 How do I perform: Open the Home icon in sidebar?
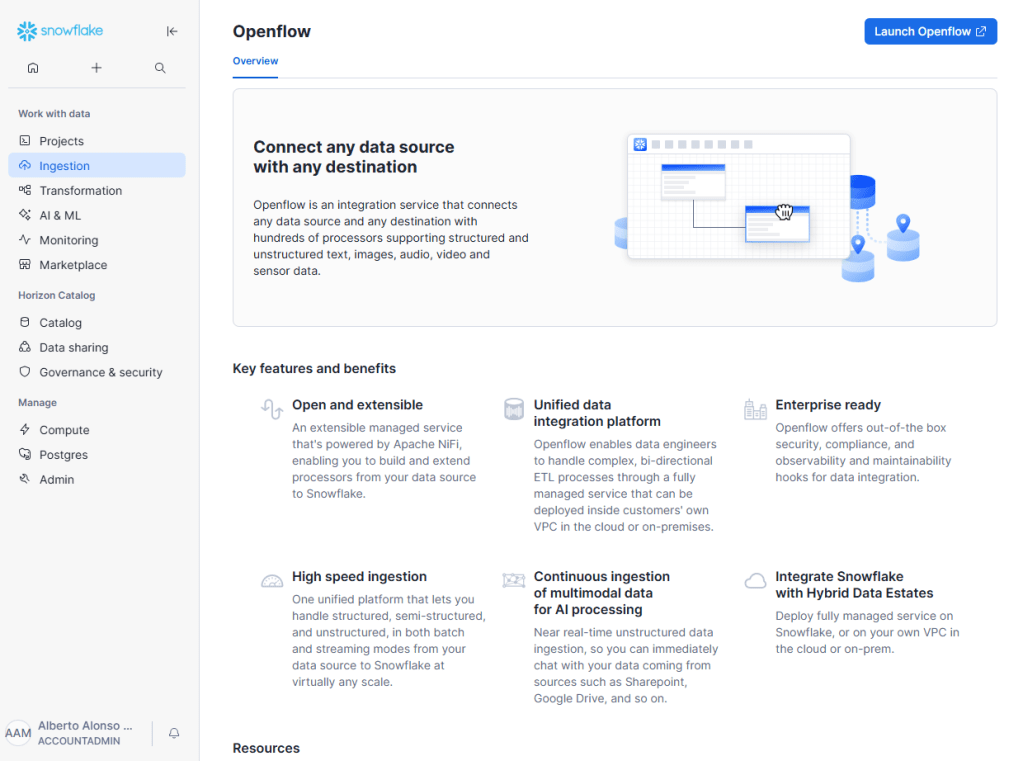pos(33,68)
